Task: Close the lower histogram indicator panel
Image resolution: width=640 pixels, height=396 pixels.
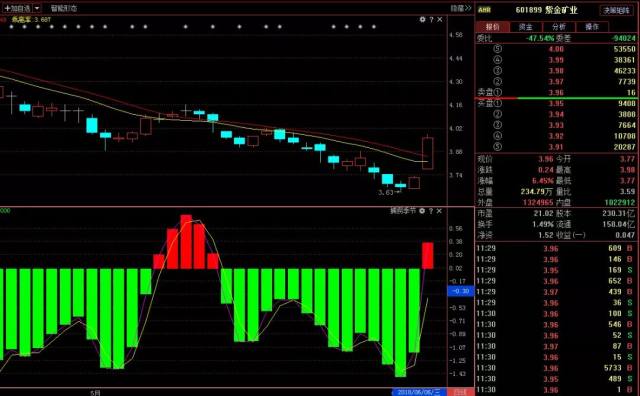Action: [439, 211]
